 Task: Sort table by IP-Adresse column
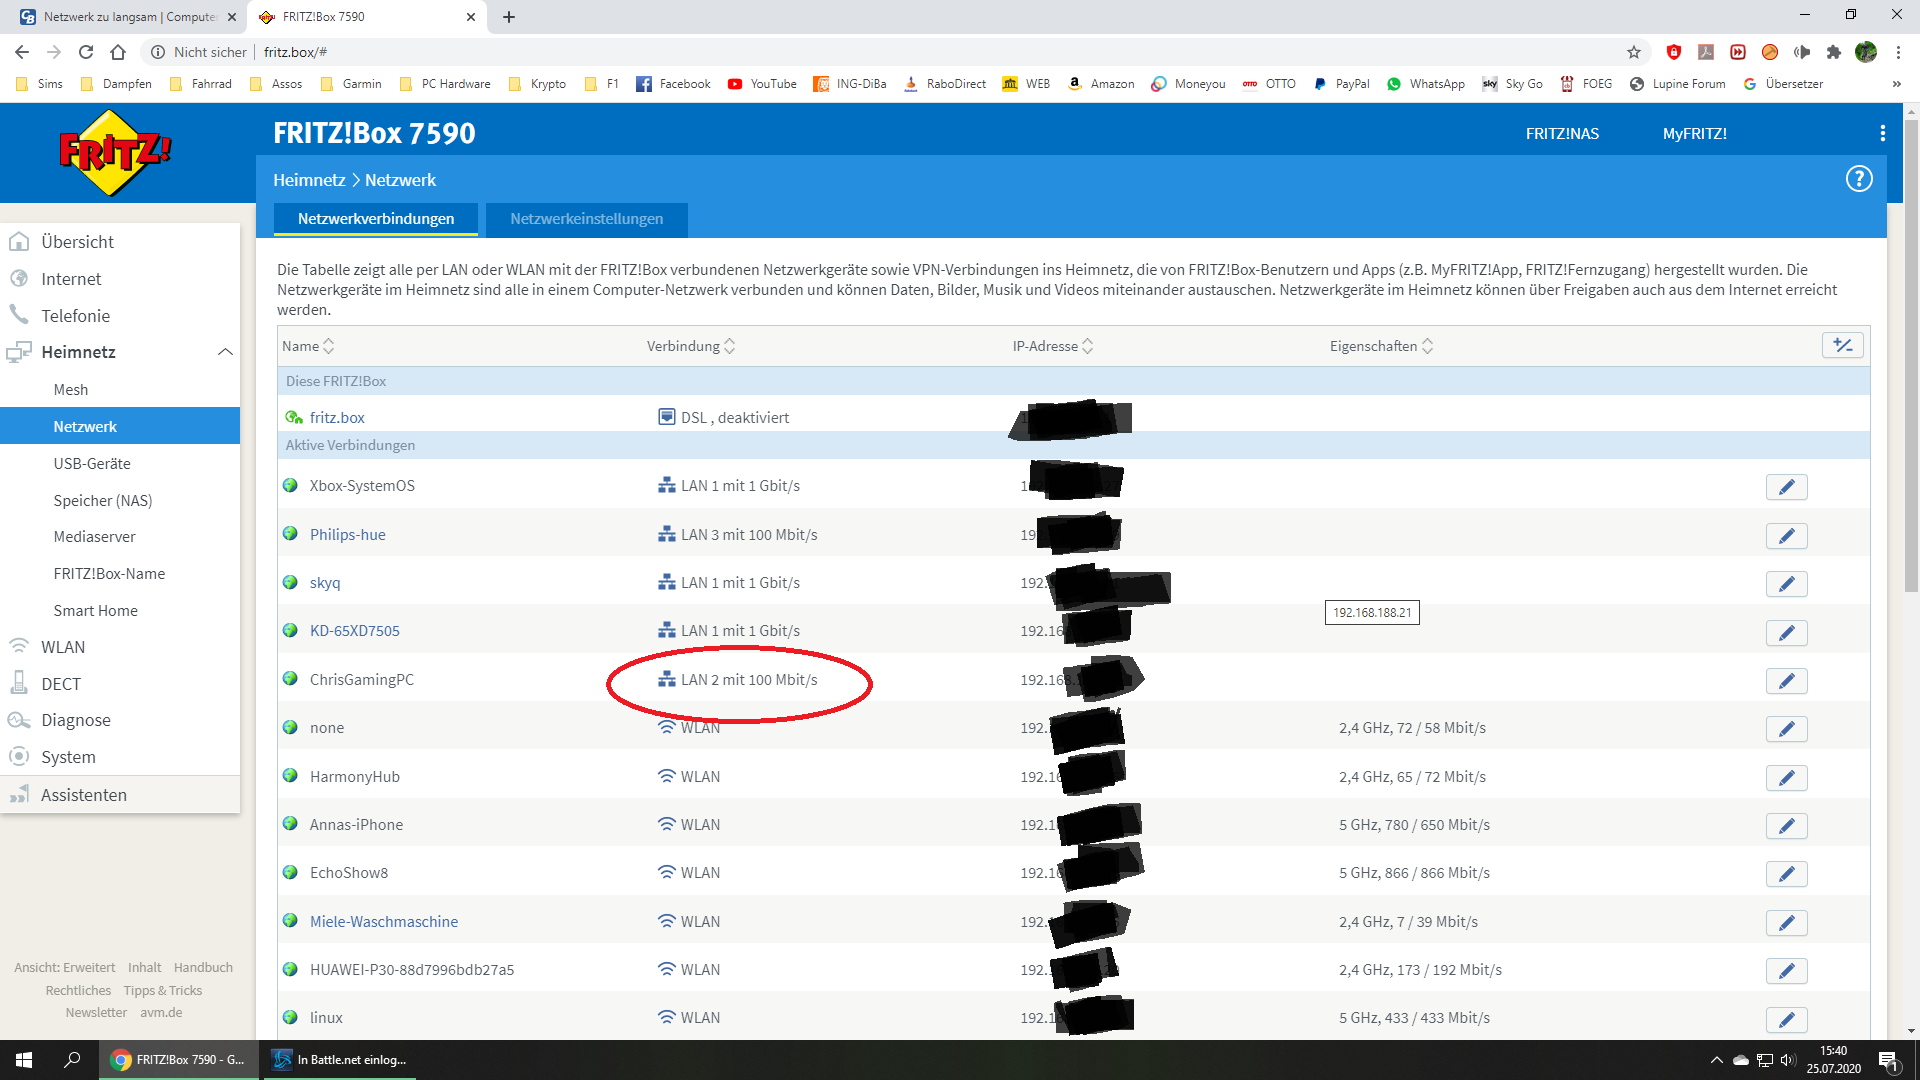click(1052, 346)
